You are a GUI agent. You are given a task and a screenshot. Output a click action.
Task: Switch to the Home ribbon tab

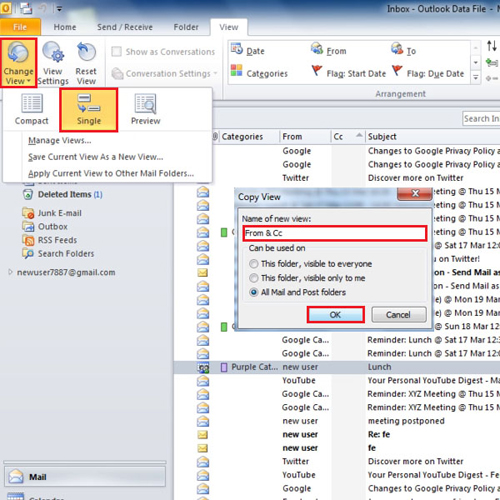[65, 27]
